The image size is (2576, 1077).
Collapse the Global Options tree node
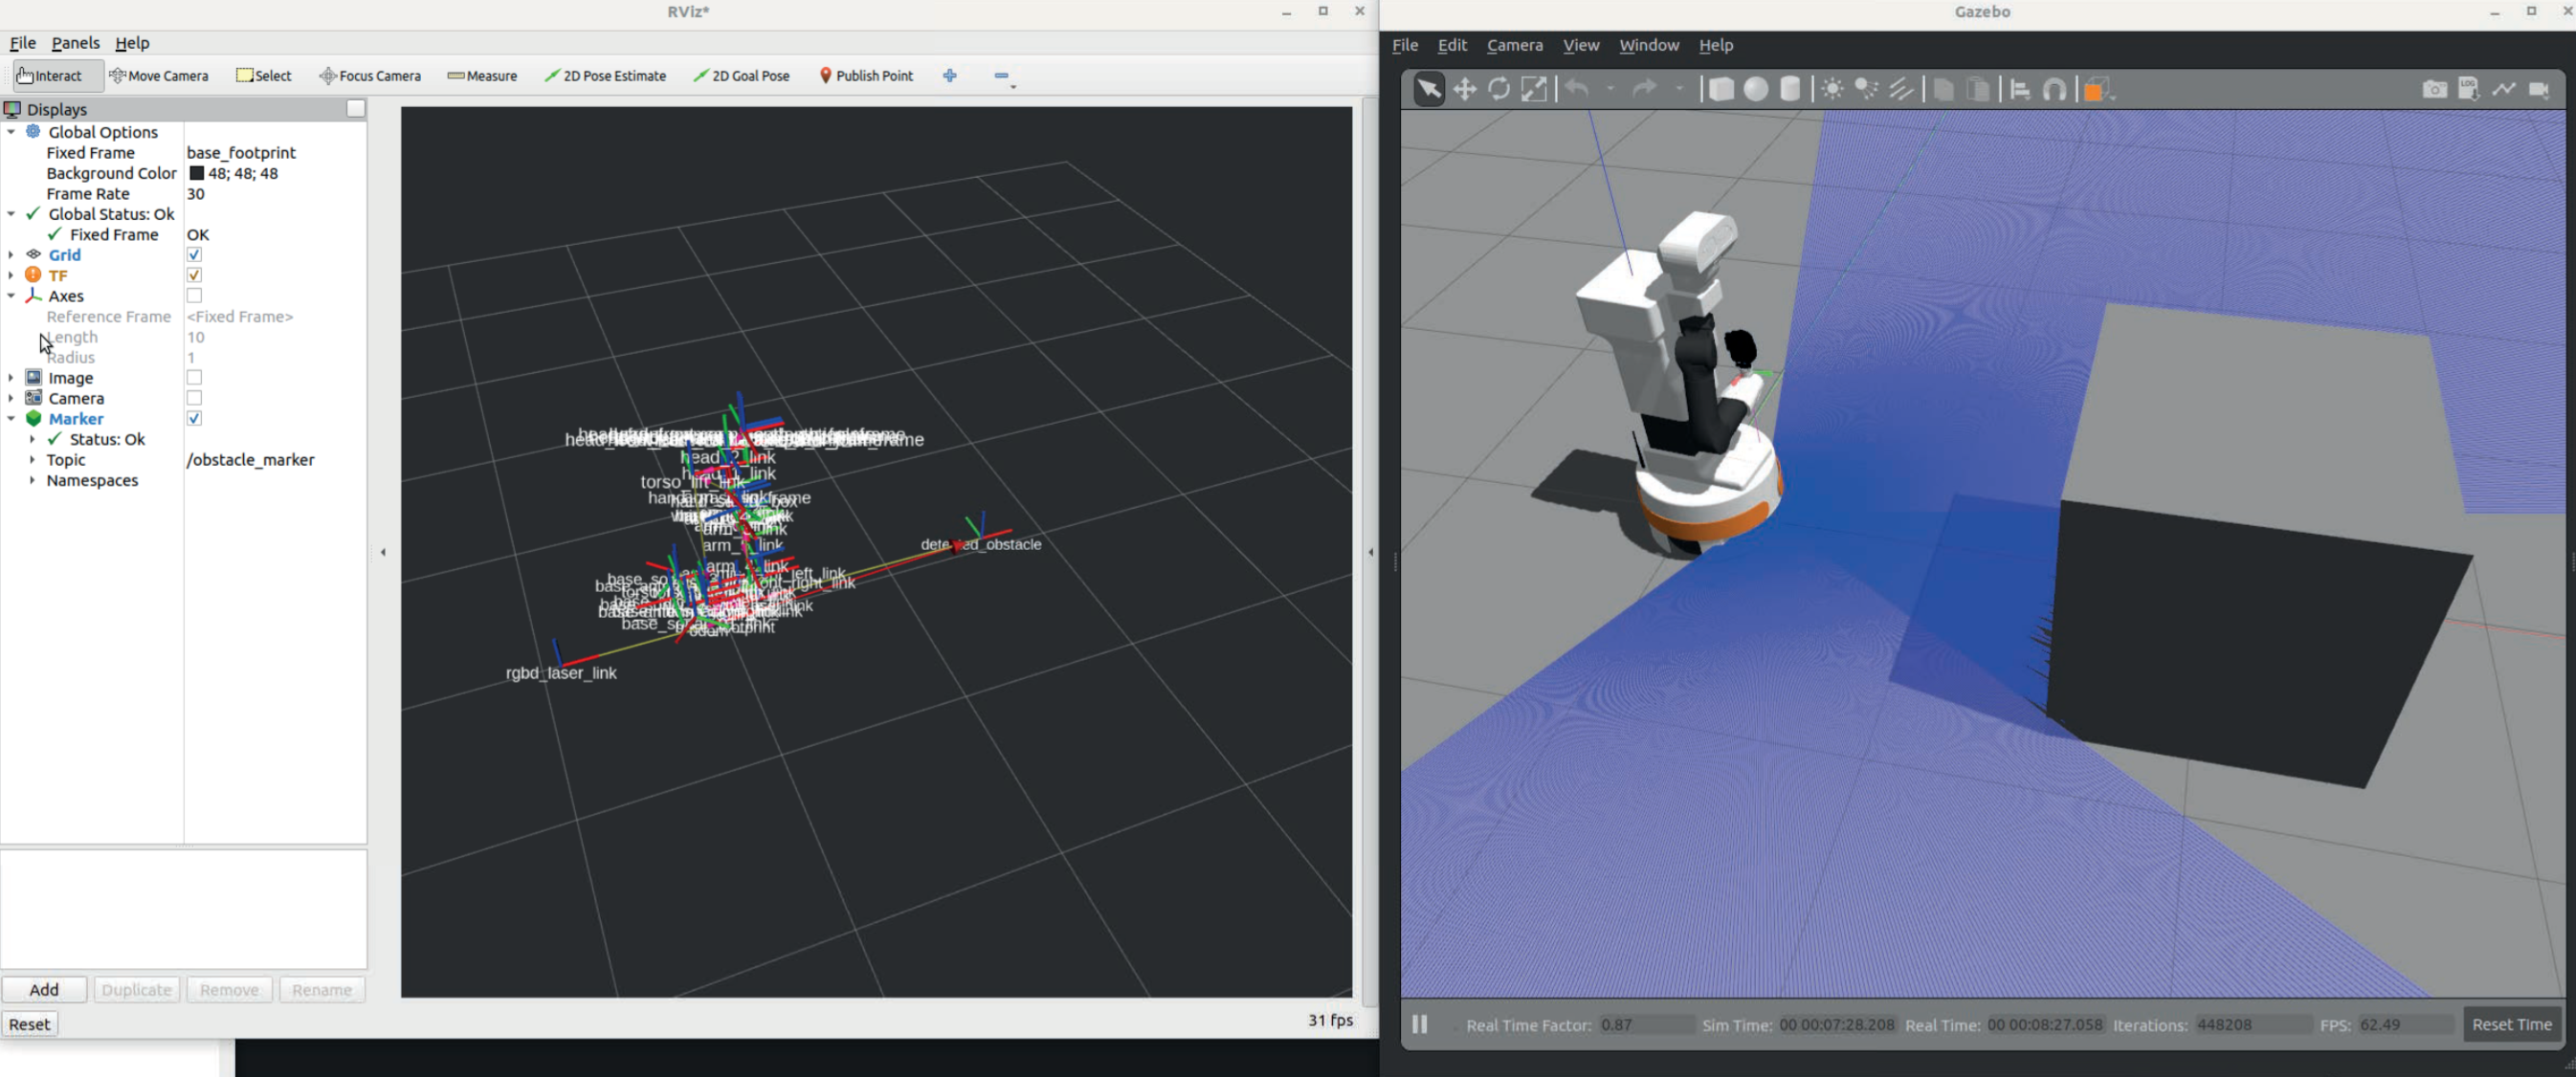click(x=11, y=132)
